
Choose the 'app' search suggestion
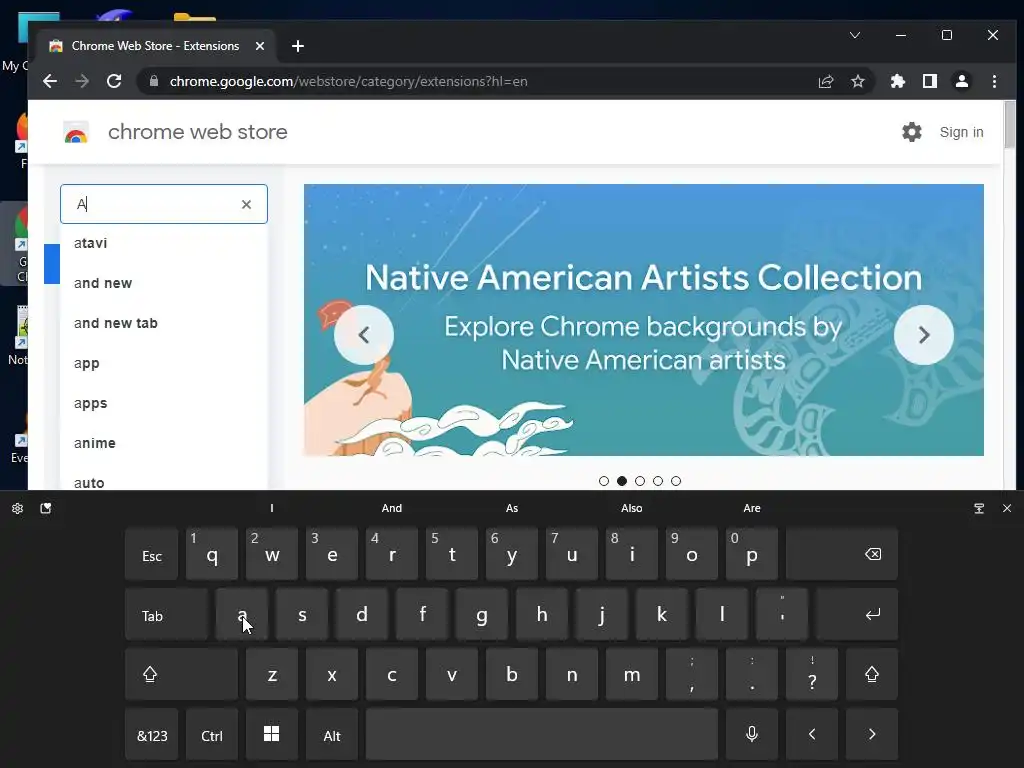(x=164, y=364)
